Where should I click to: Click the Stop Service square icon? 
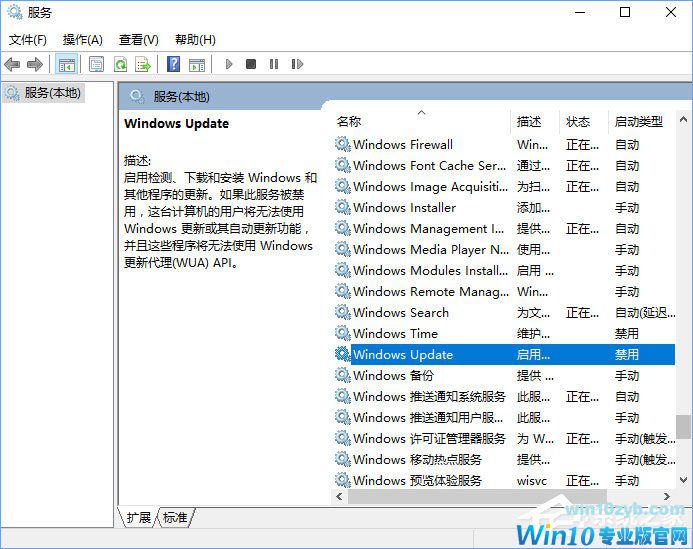point(251,65)
